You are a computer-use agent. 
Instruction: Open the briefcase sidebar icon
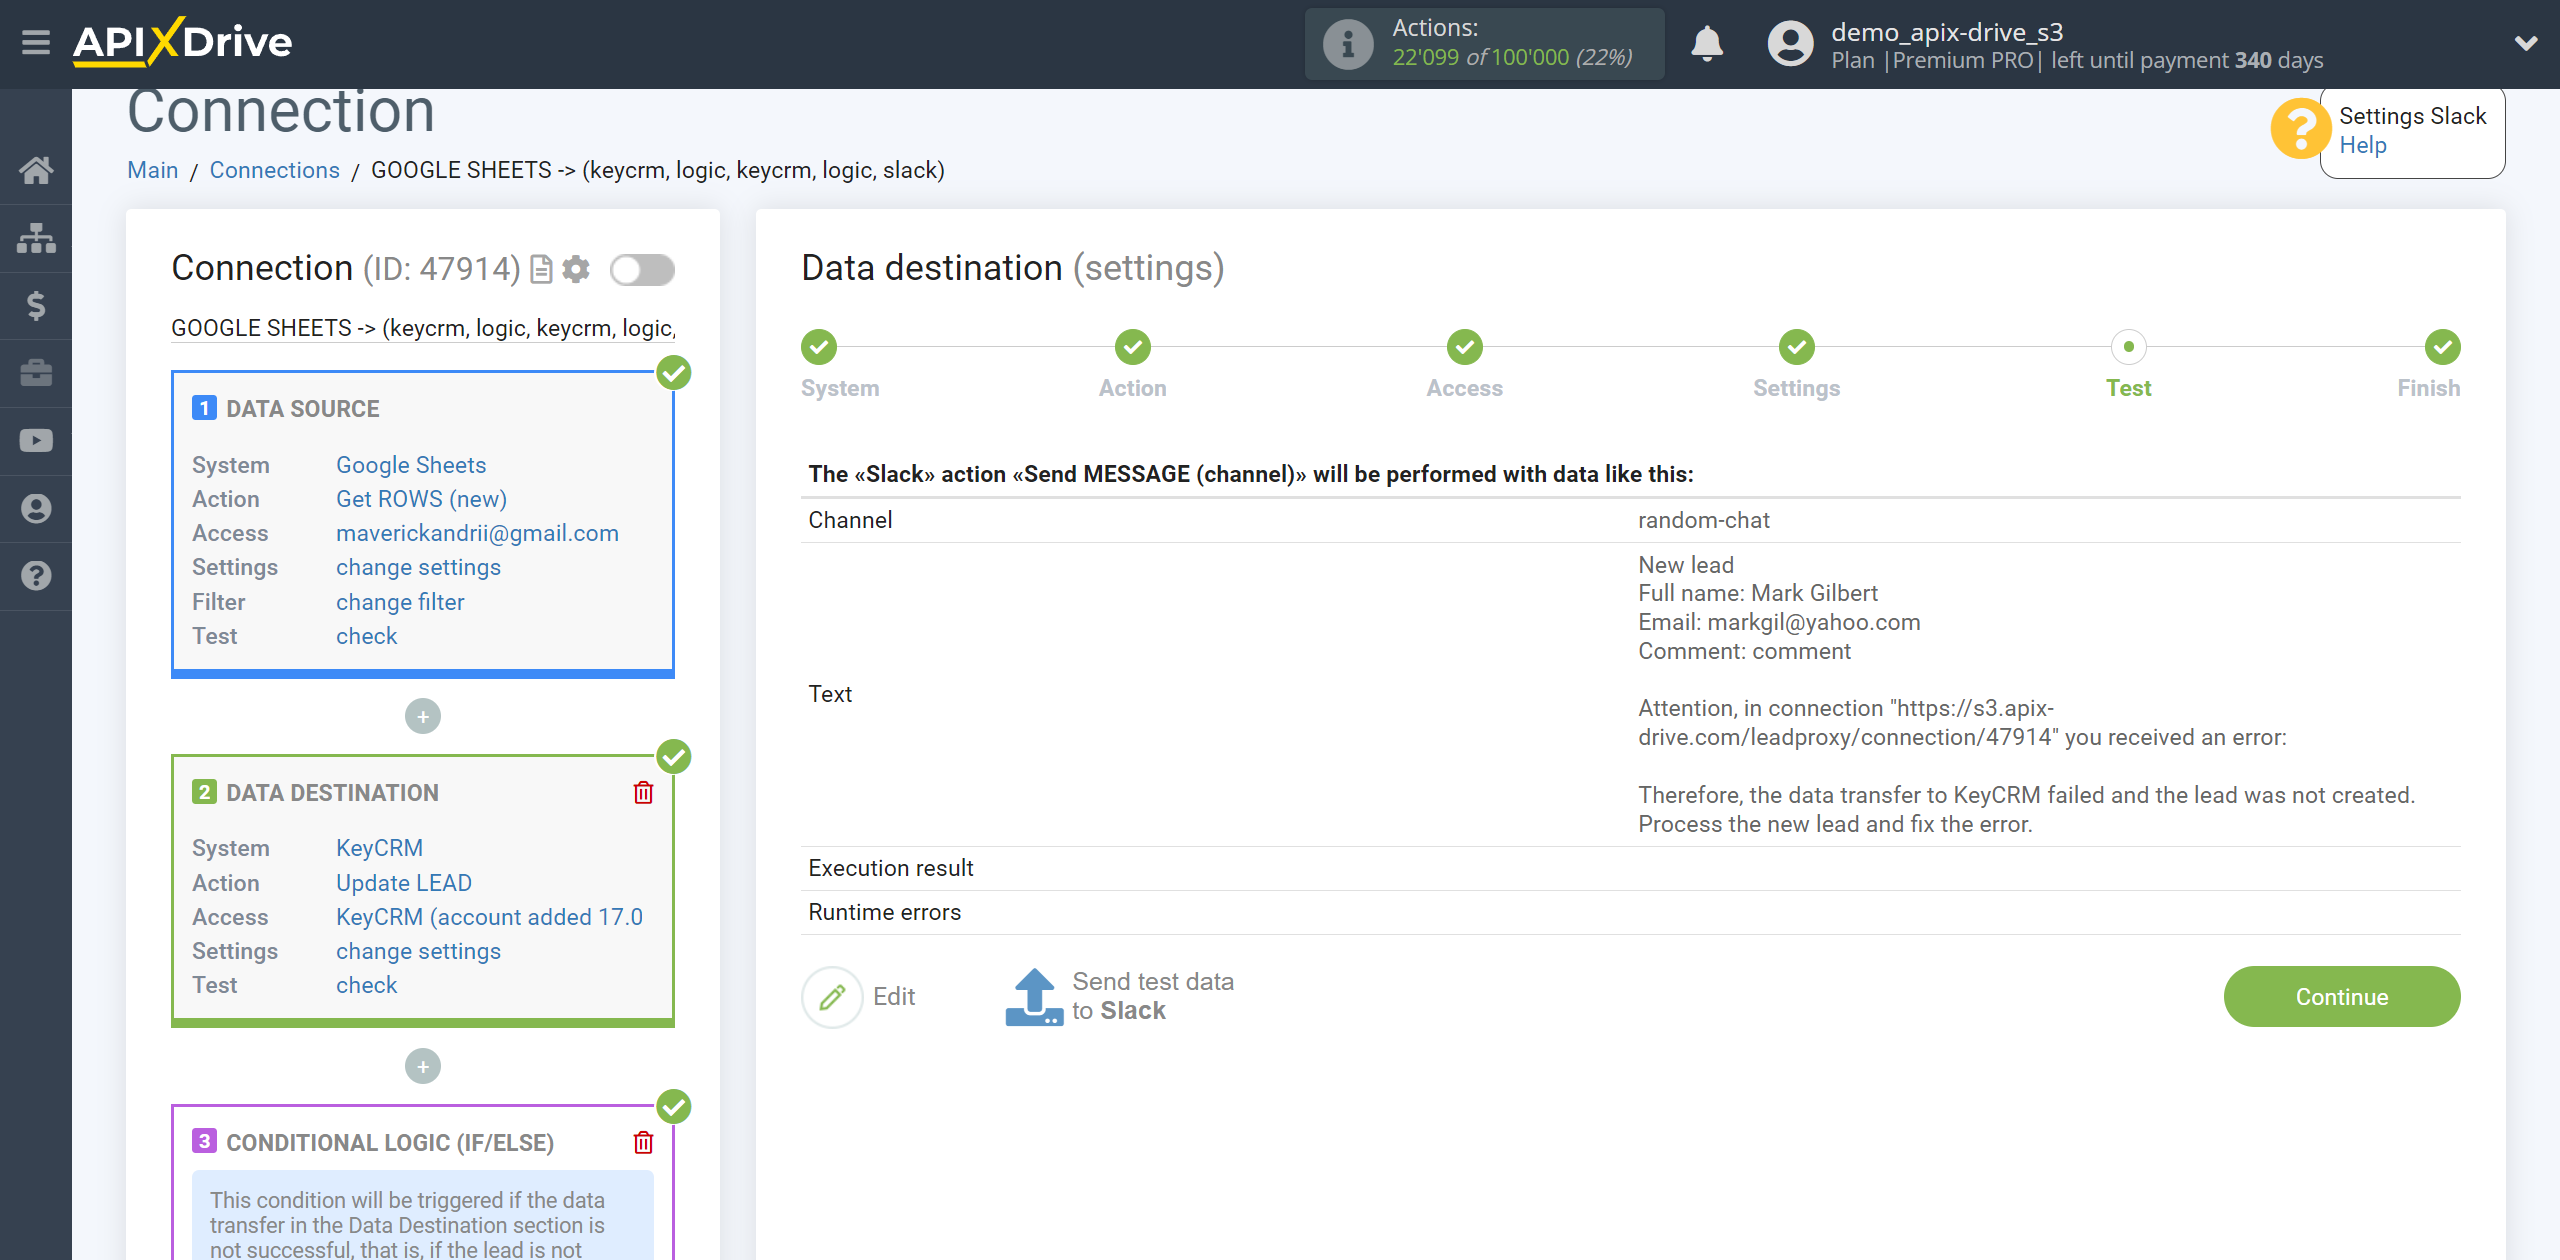[36, 373]
